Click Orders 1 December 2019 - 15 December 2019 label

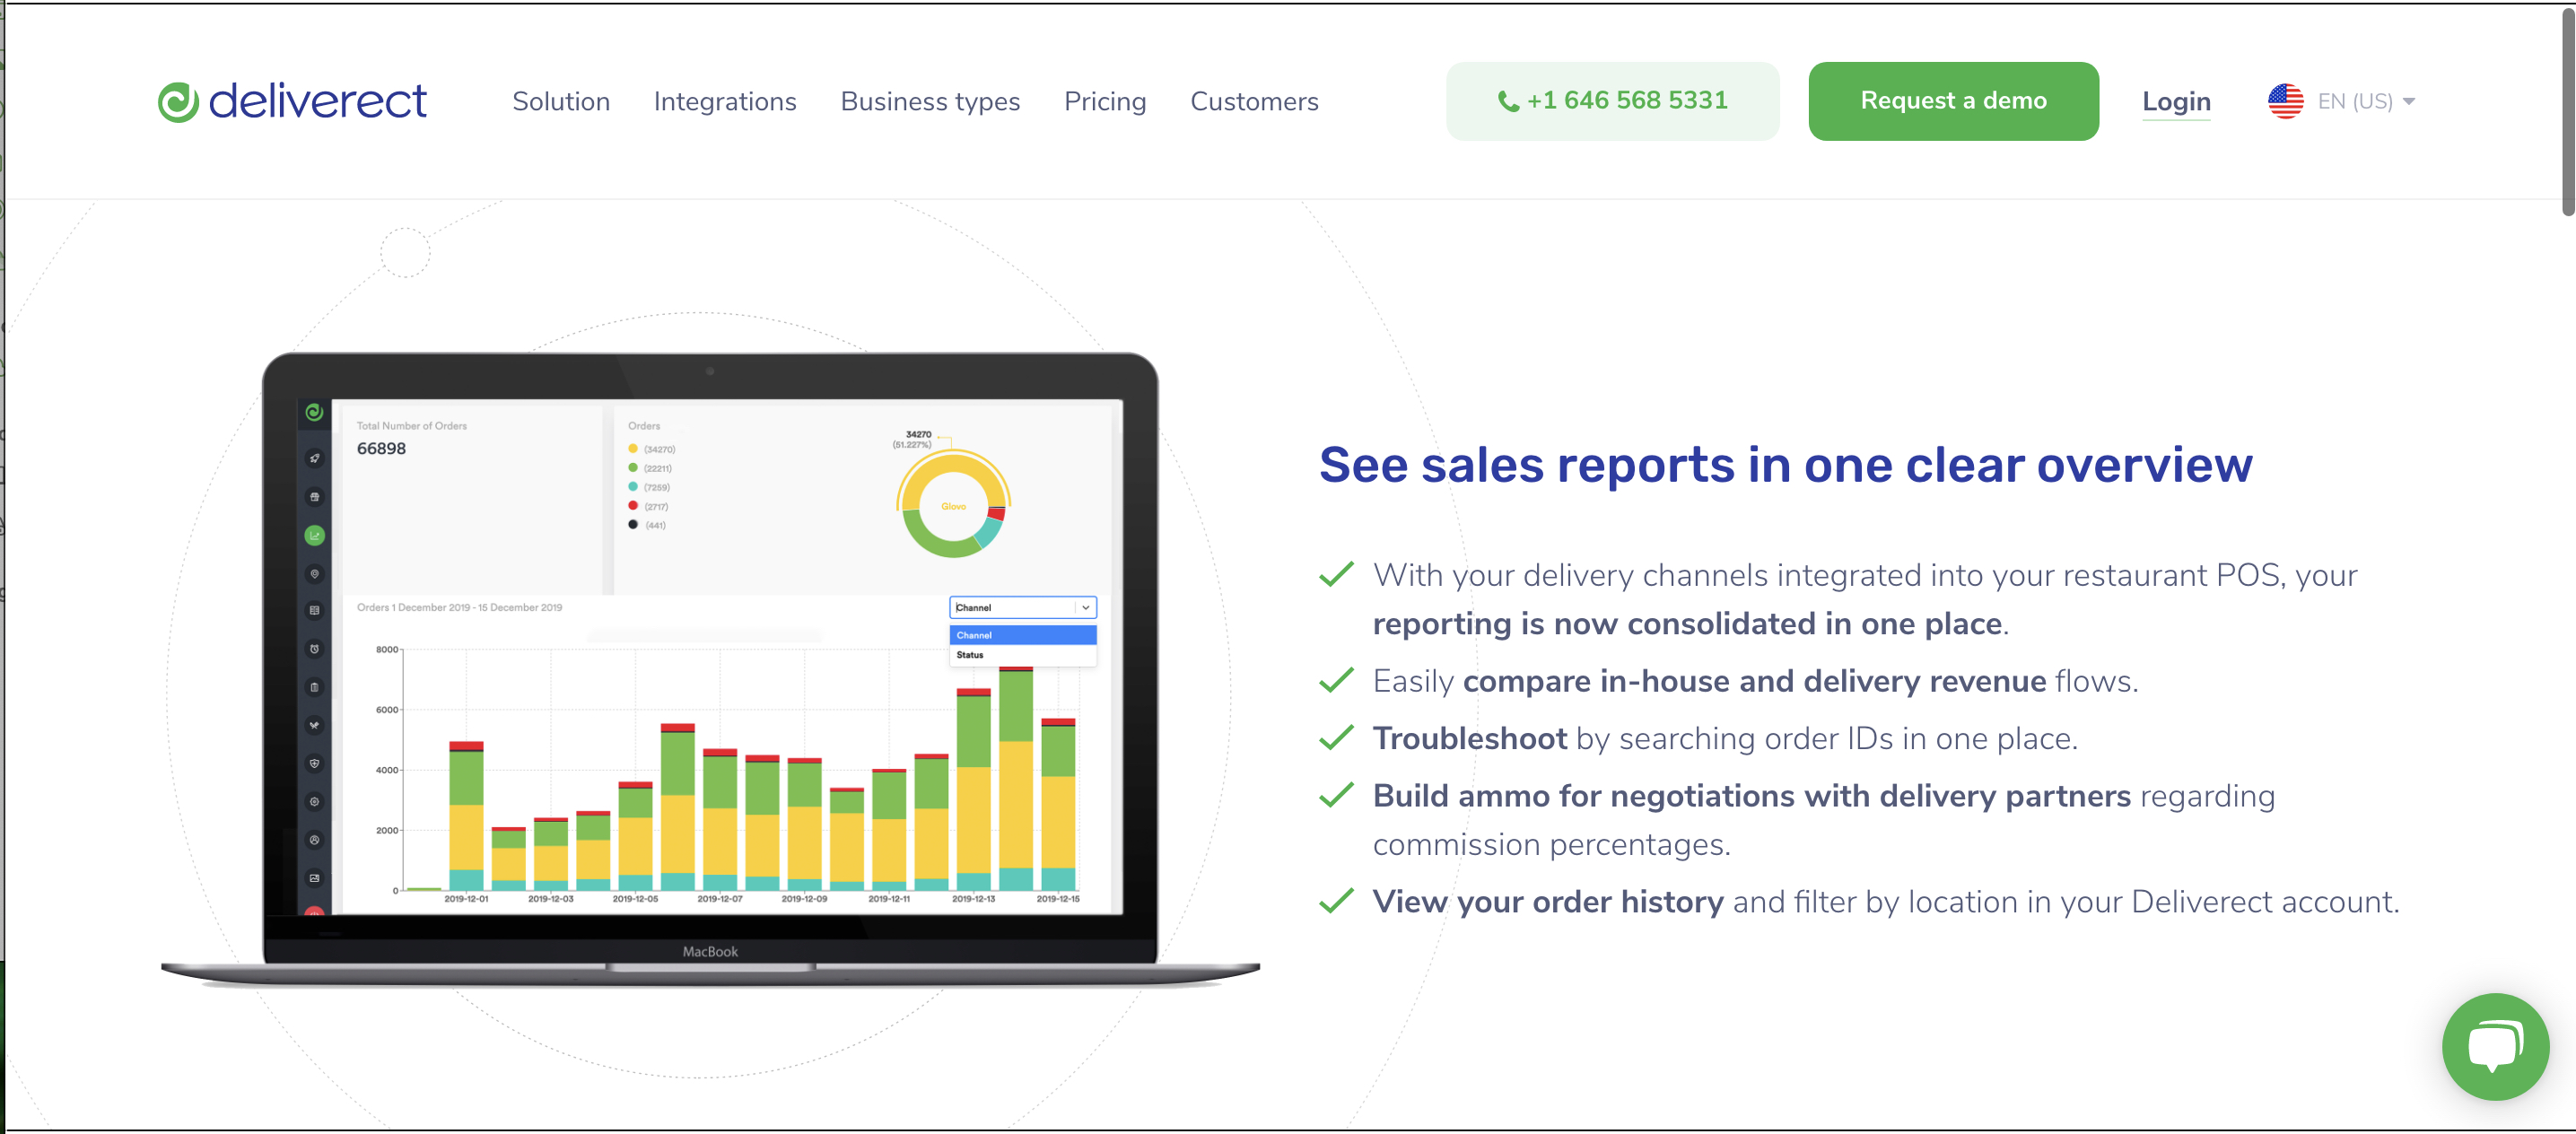coord(459,607)
